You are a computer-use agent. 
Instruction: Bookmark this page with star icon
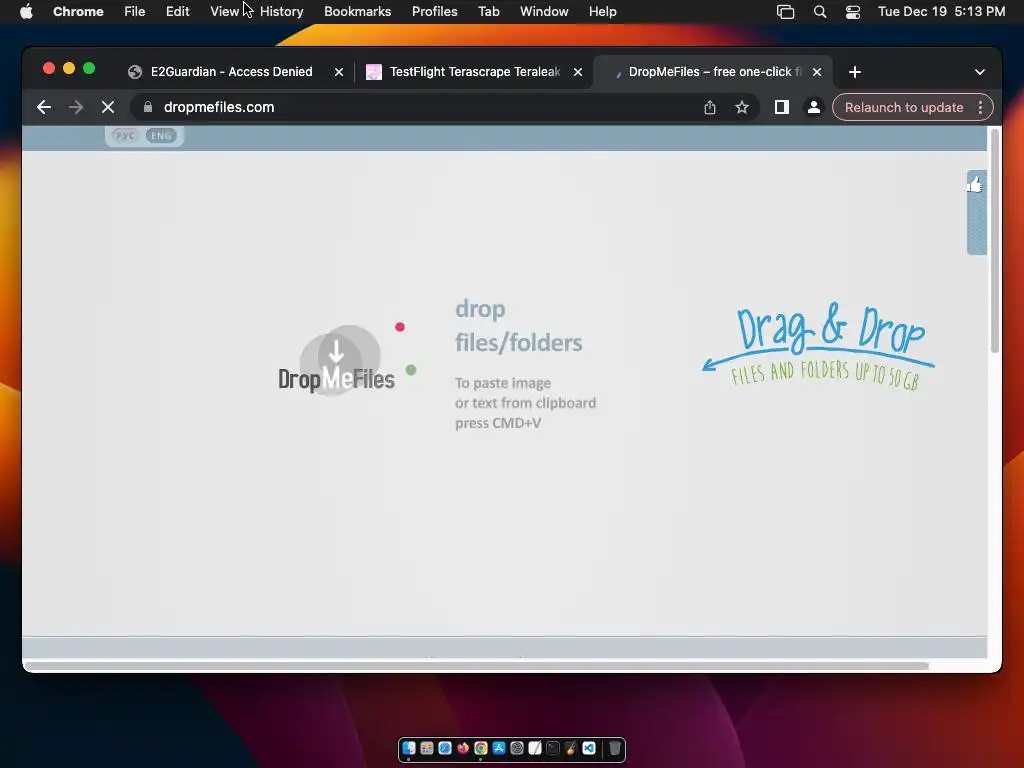coord(741,107)
